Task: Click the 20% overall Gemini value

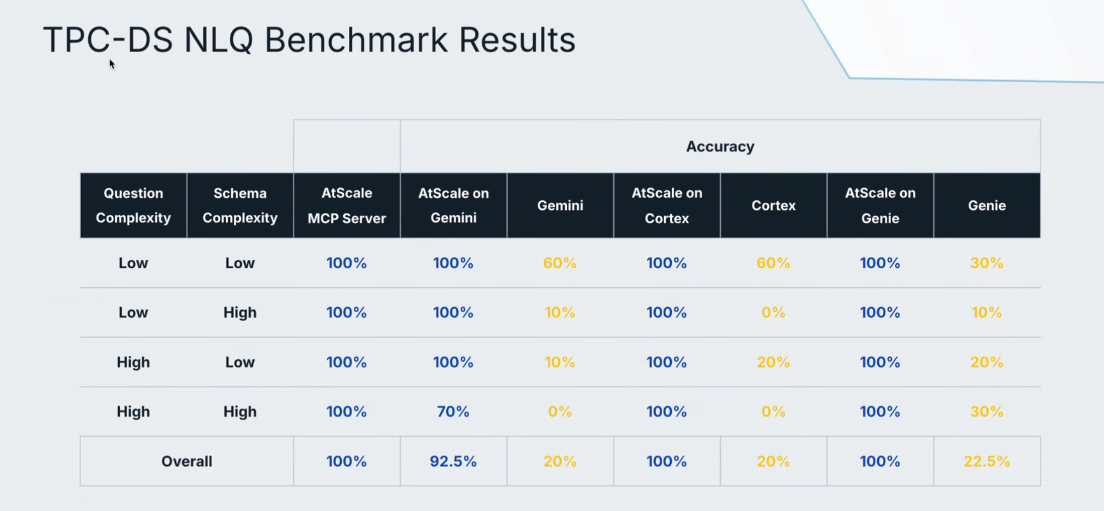Action: (560, 462)
